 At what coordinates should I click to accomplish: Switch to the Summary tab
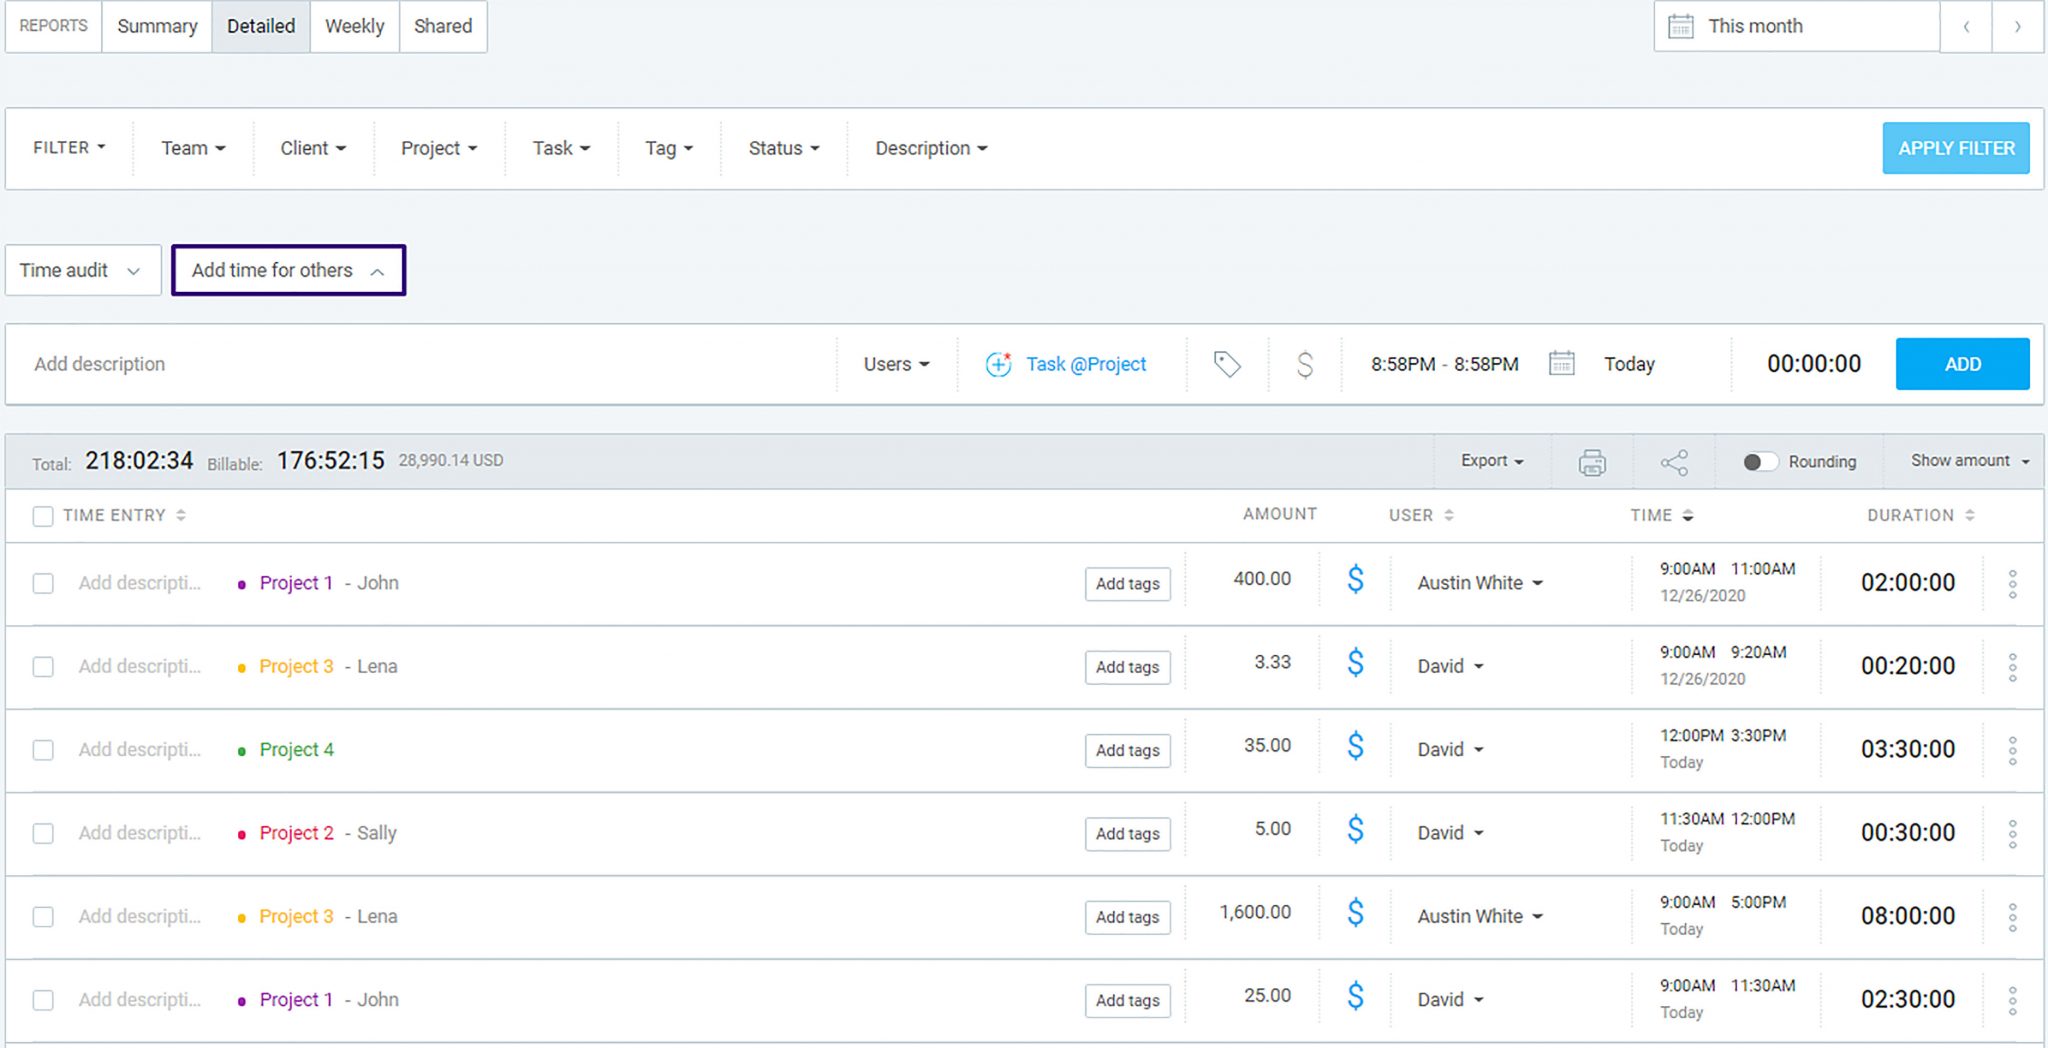[157, 26]
